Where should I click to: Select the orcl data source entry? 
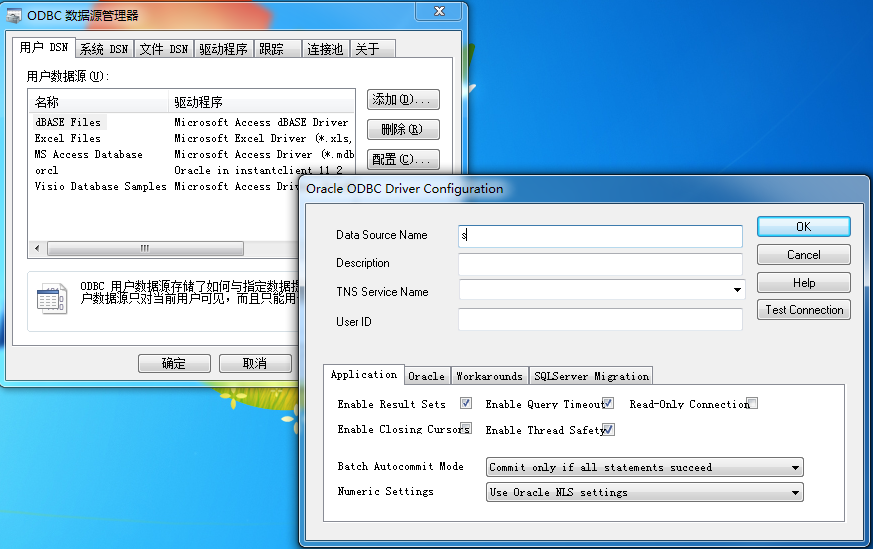pos(46,170)
